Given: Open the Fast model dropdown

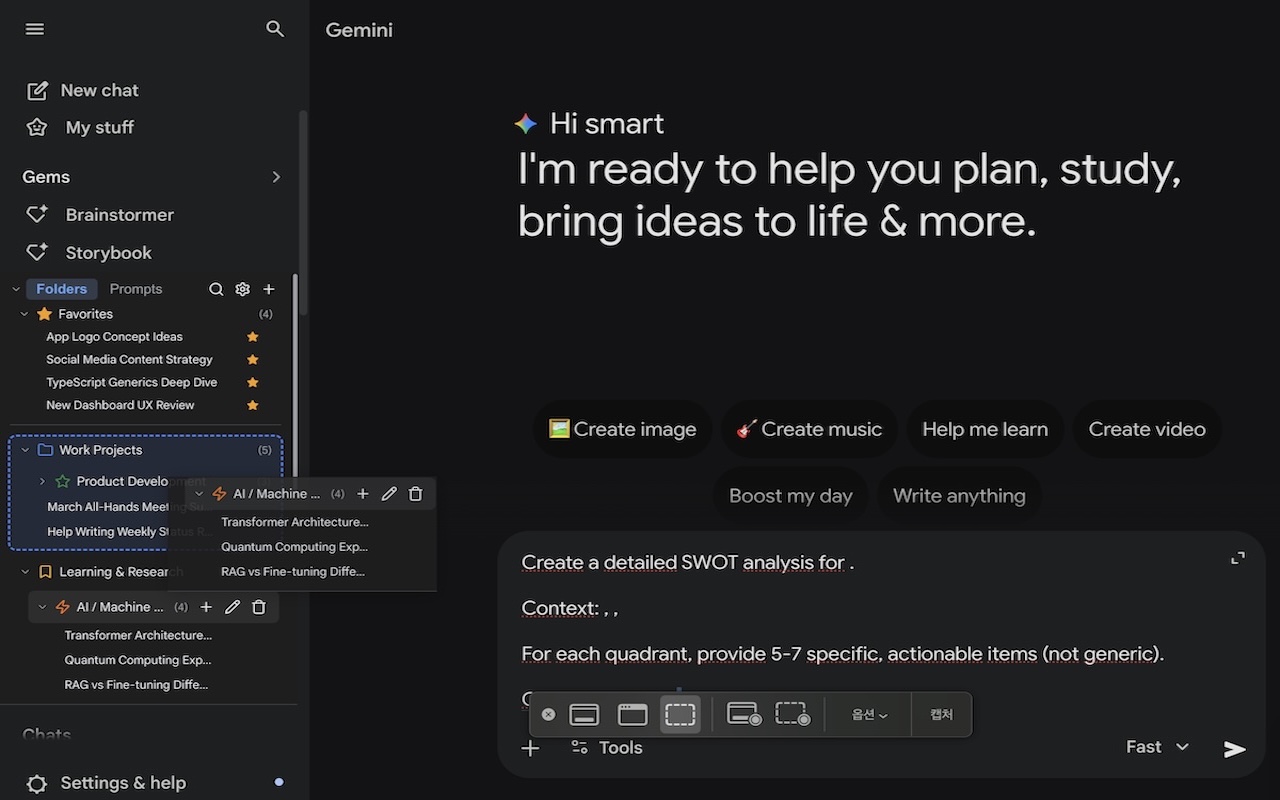Looking at the screenshot, I should 1157,747.
